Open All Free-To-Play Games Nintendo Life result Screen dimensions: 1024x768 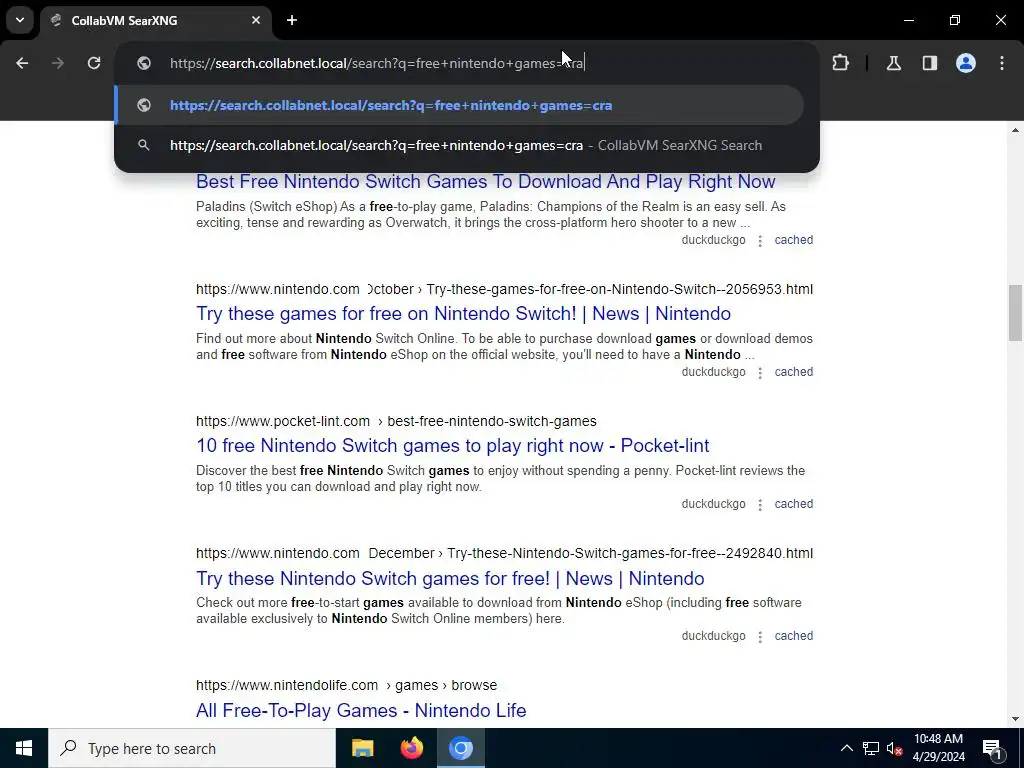(361, 711)
